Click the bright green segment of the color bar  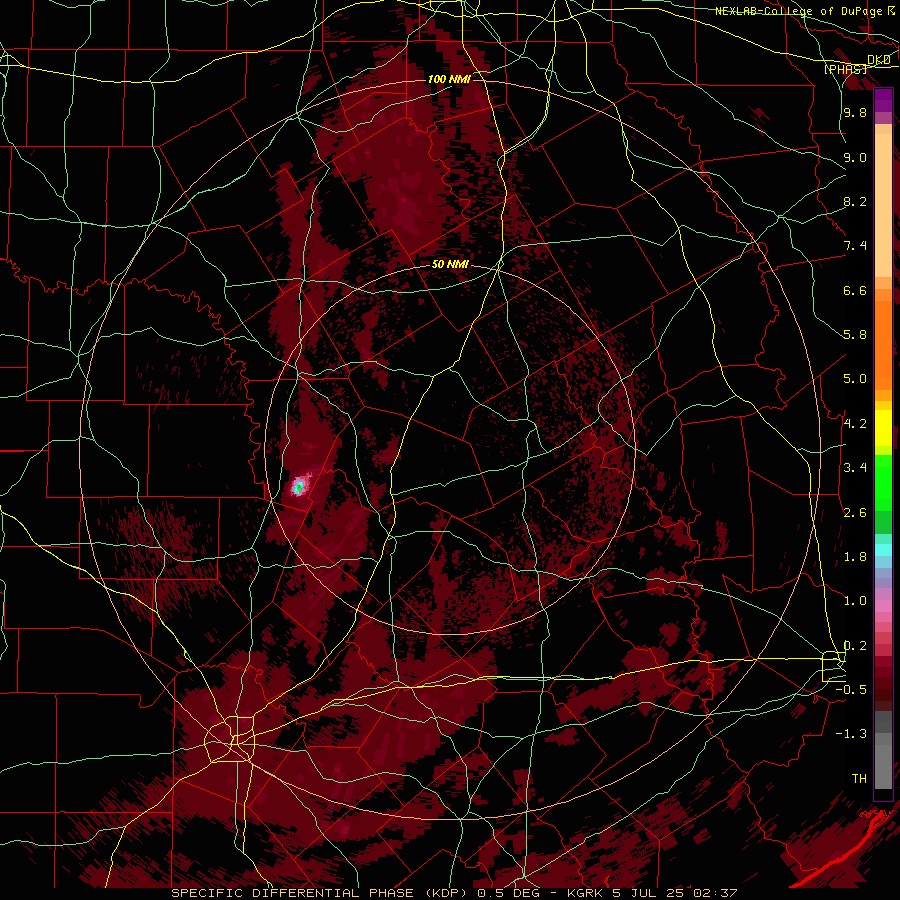(883, 482)
